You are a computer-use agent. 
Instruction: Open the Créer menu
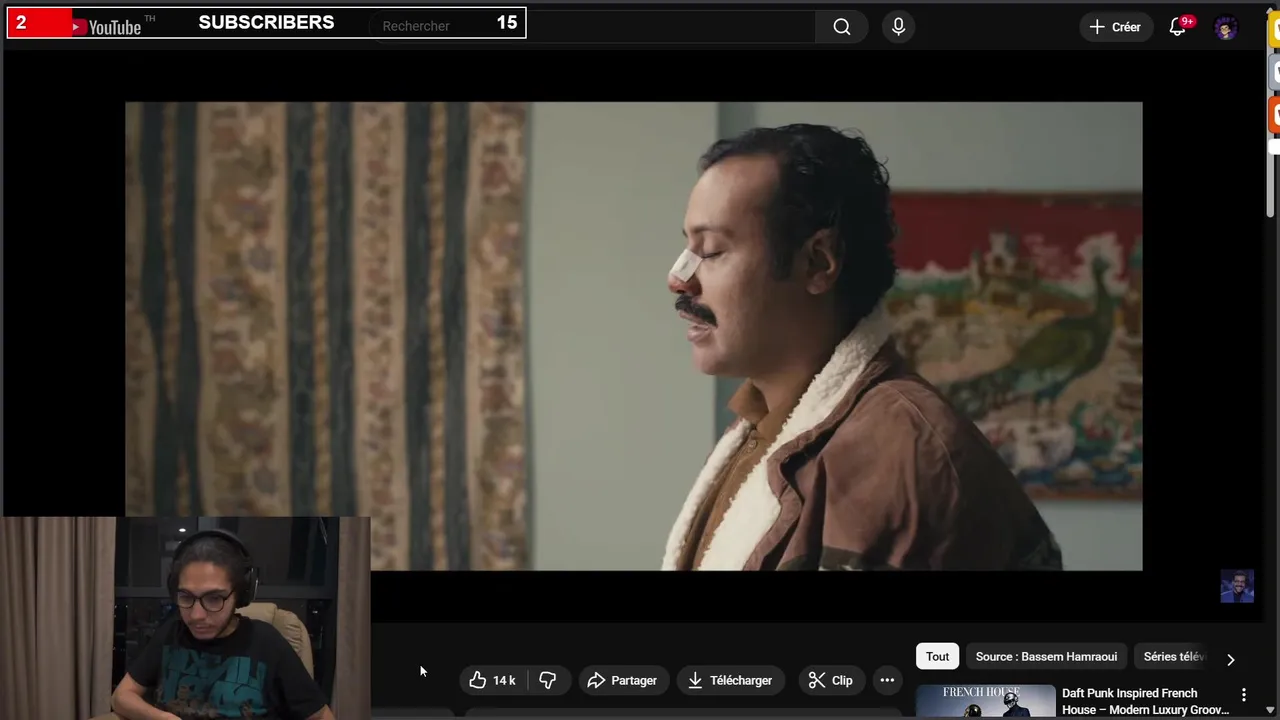pyautogui.click(x=1116, y=27)
